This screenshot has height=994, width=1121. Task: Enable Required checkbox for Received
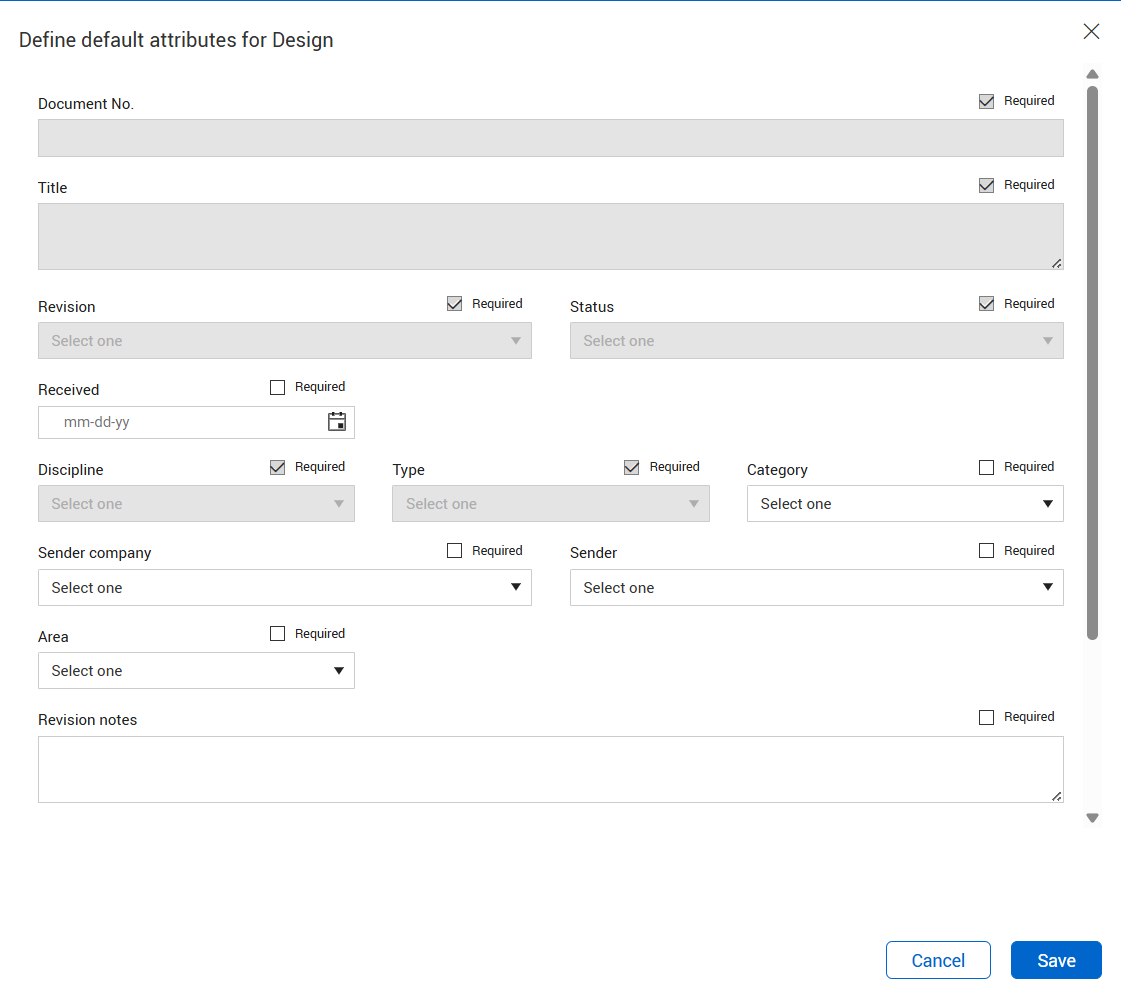tap(278, 388)
